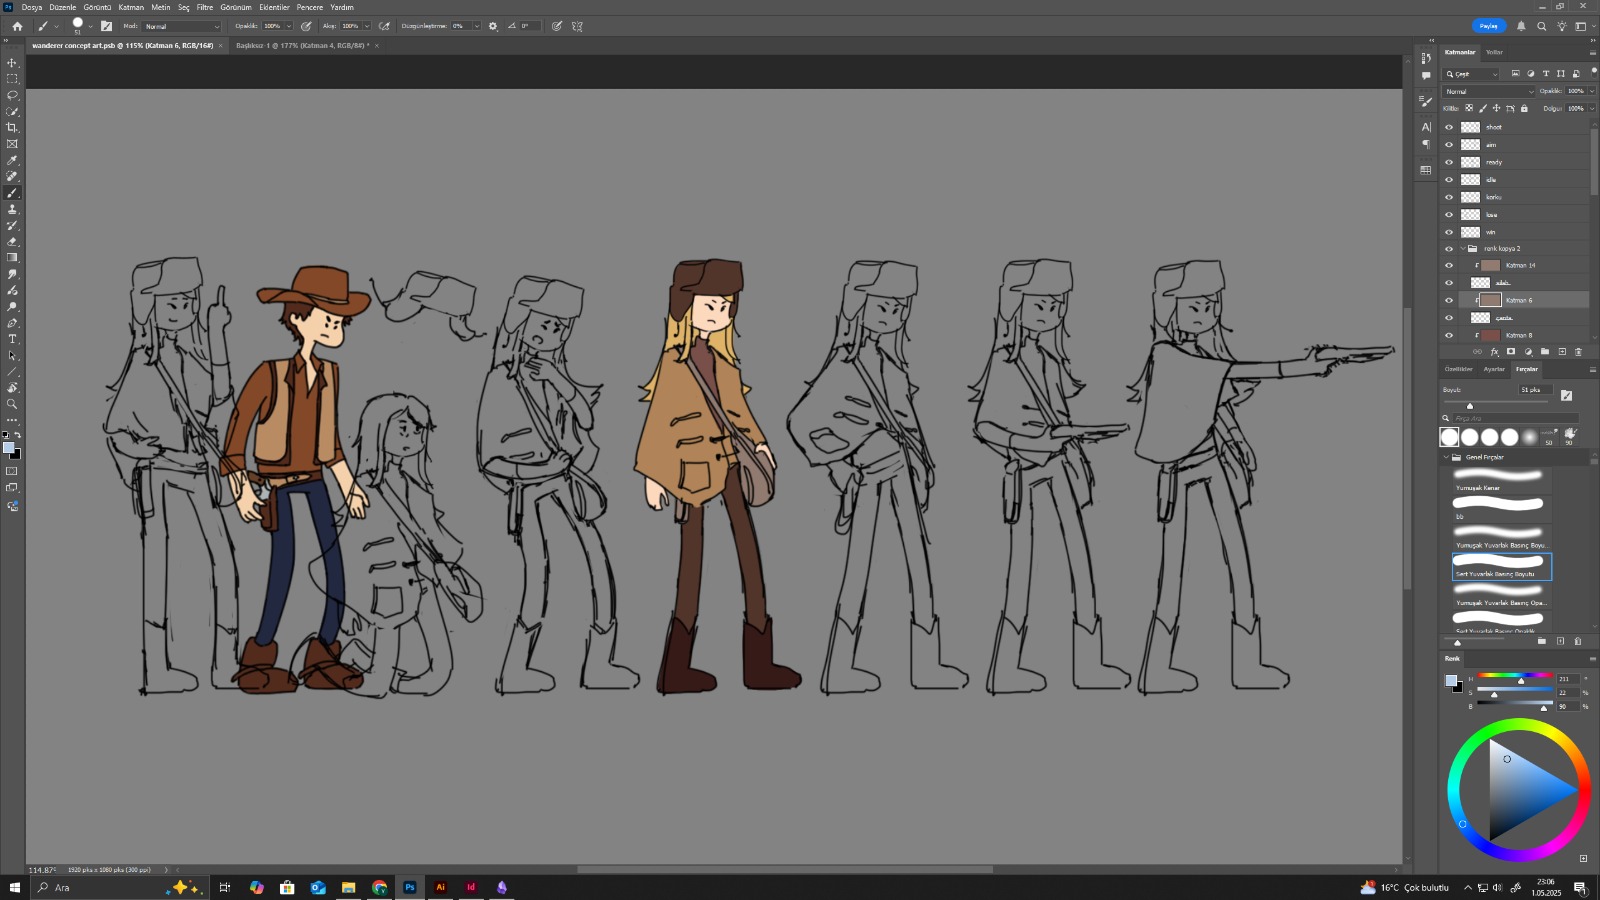The width and height of the screenshot is (1600, 900).
Task: Add layer style with fx icon
Action: tap(1494, 352)
